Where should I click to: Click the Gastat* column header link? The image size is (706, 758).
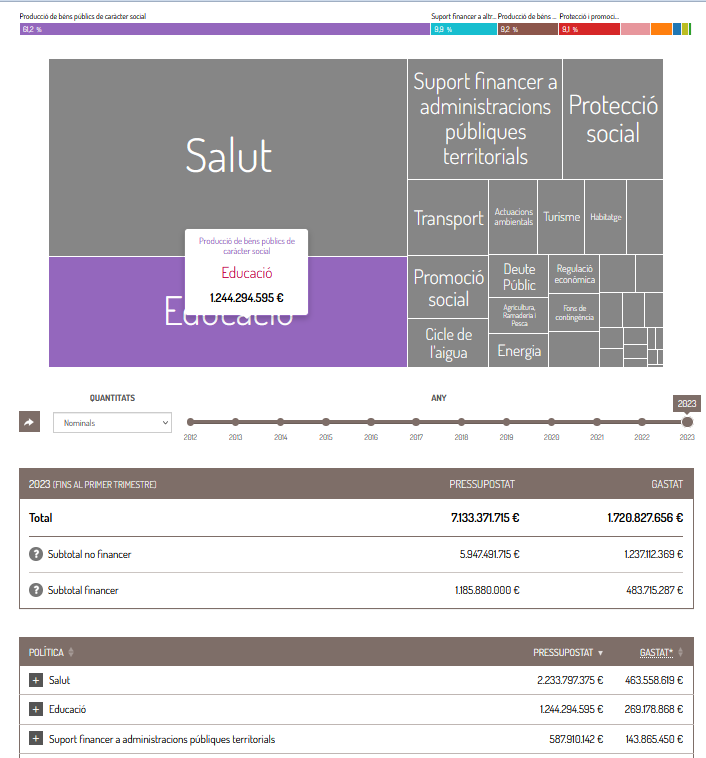pyautogui.click(x=656, y=653)
